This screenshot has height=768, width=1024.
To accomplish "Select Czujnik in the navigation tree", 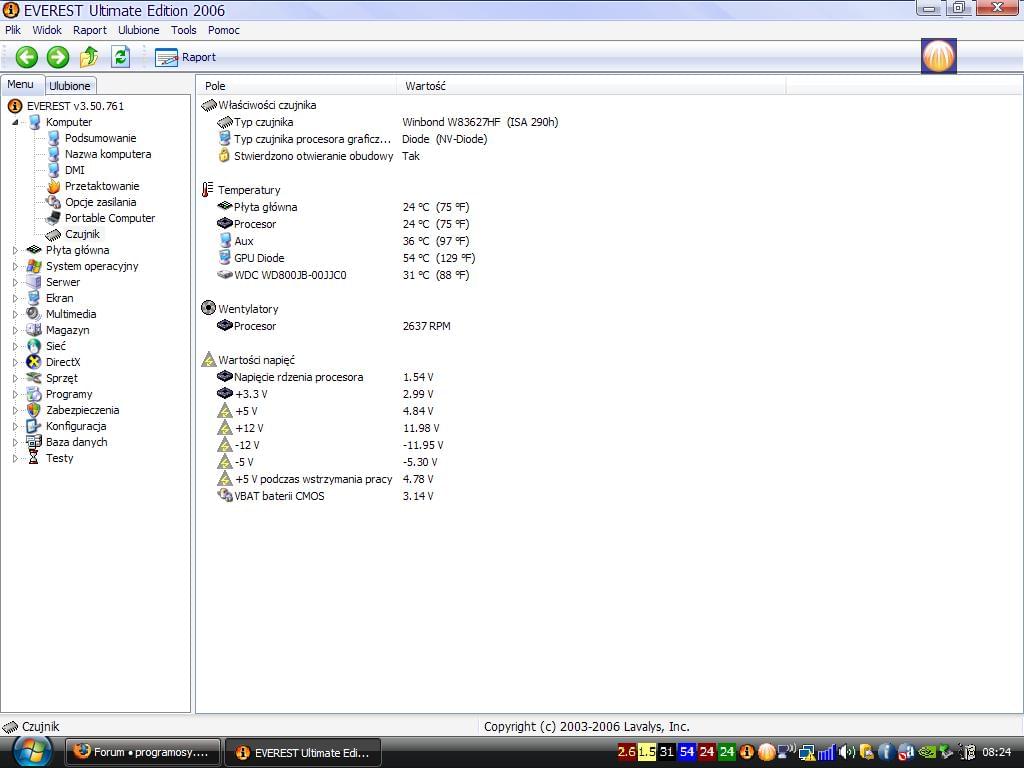I will (82, 234).
